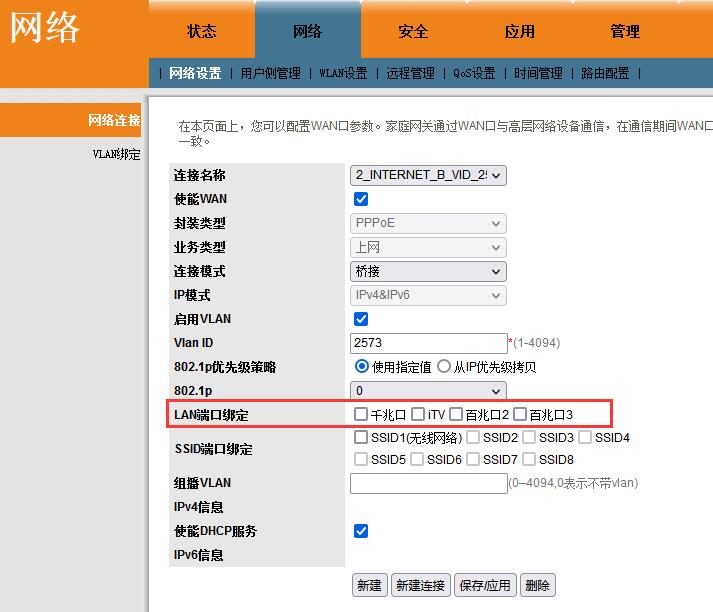Check the 千兆口 LAN port checkbox
Screen dimensions: 713x612
361,414
